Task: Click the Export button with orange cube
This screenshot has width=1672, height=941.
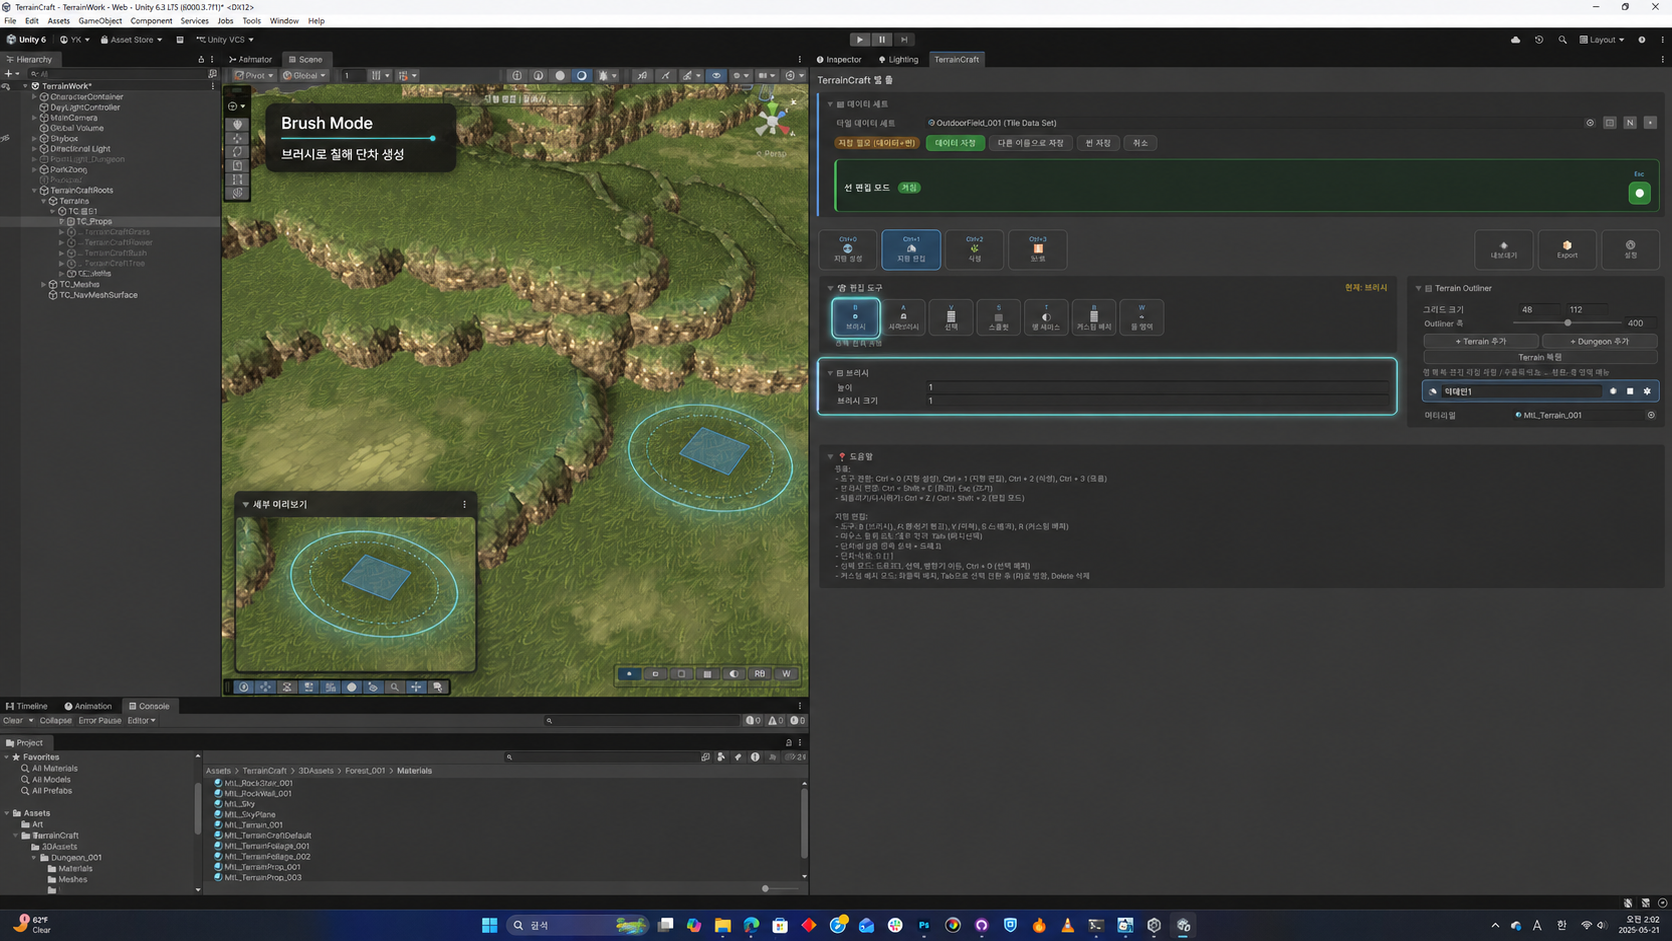Action: tap(1567, 249)
